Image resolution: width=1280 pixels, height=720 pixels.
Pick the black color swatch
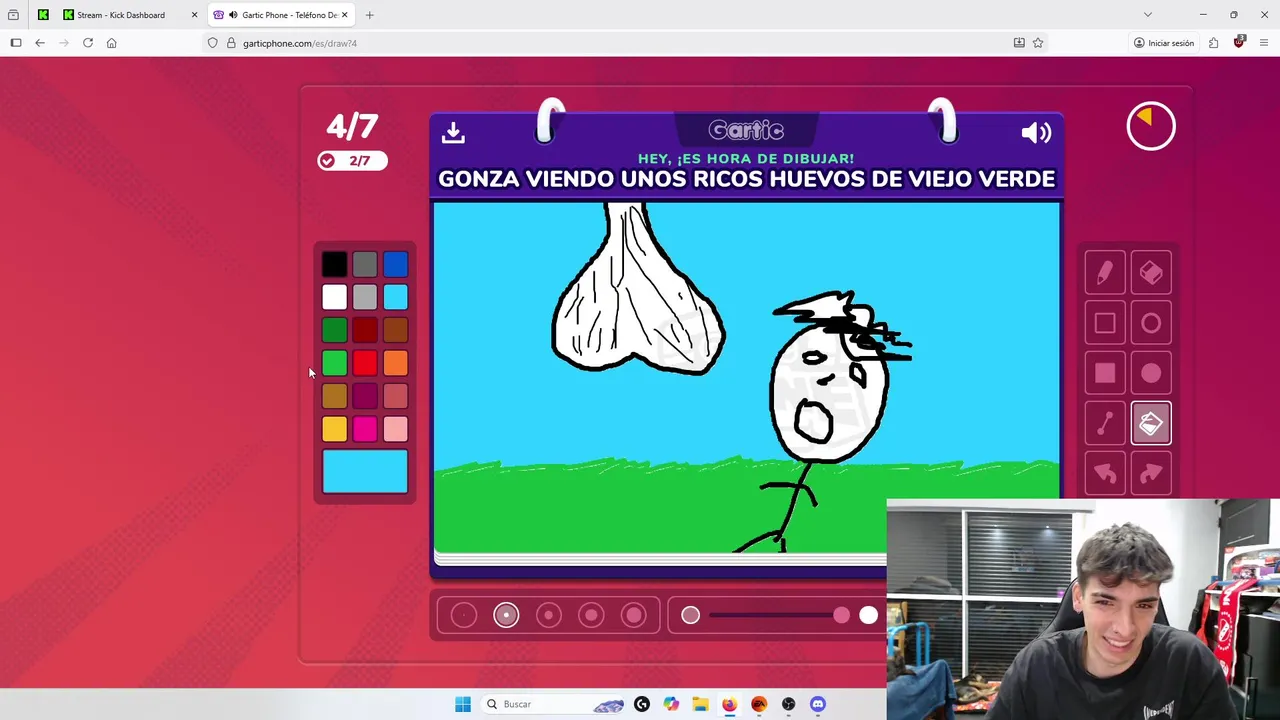point(335,264)
